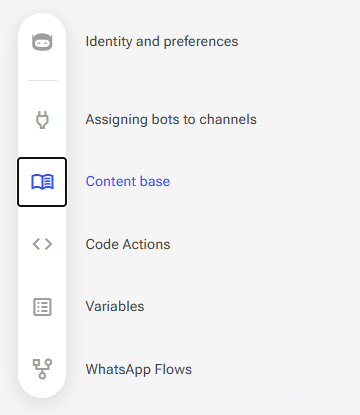This screenshot has height=415, width=360.
Task: Open the flow diagram icon
Action: pos(42,369)
